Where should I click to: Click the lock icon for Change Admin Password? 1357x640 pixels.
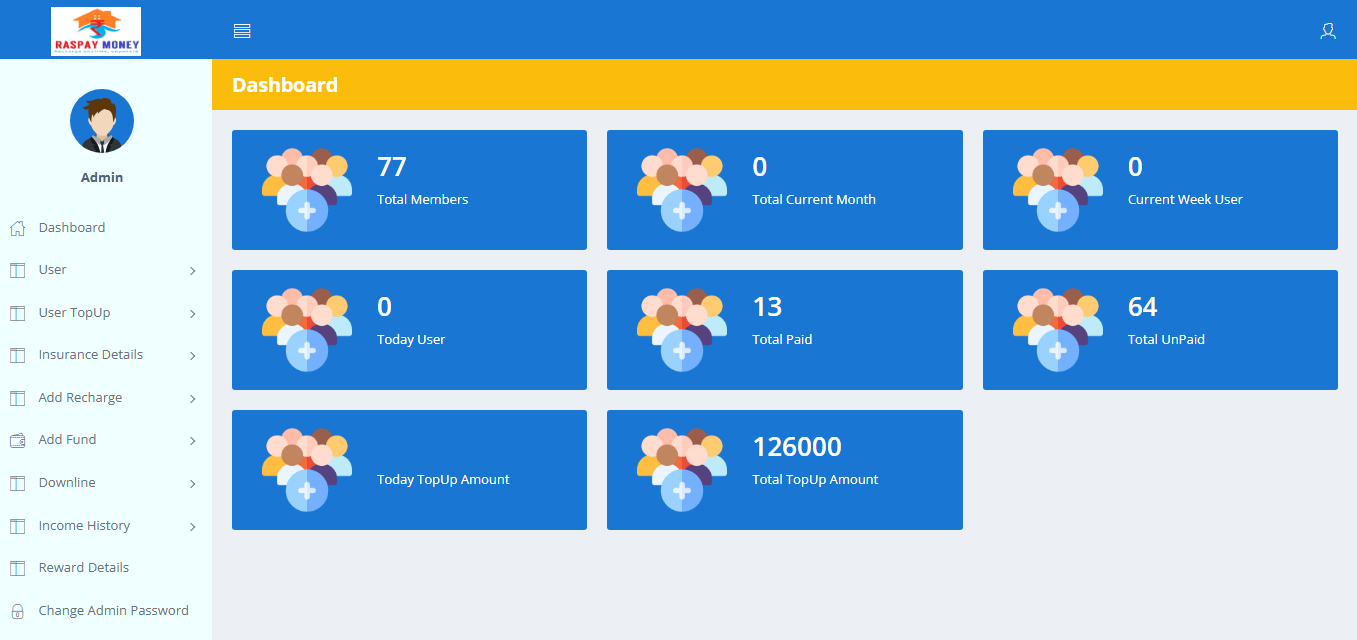17,611
